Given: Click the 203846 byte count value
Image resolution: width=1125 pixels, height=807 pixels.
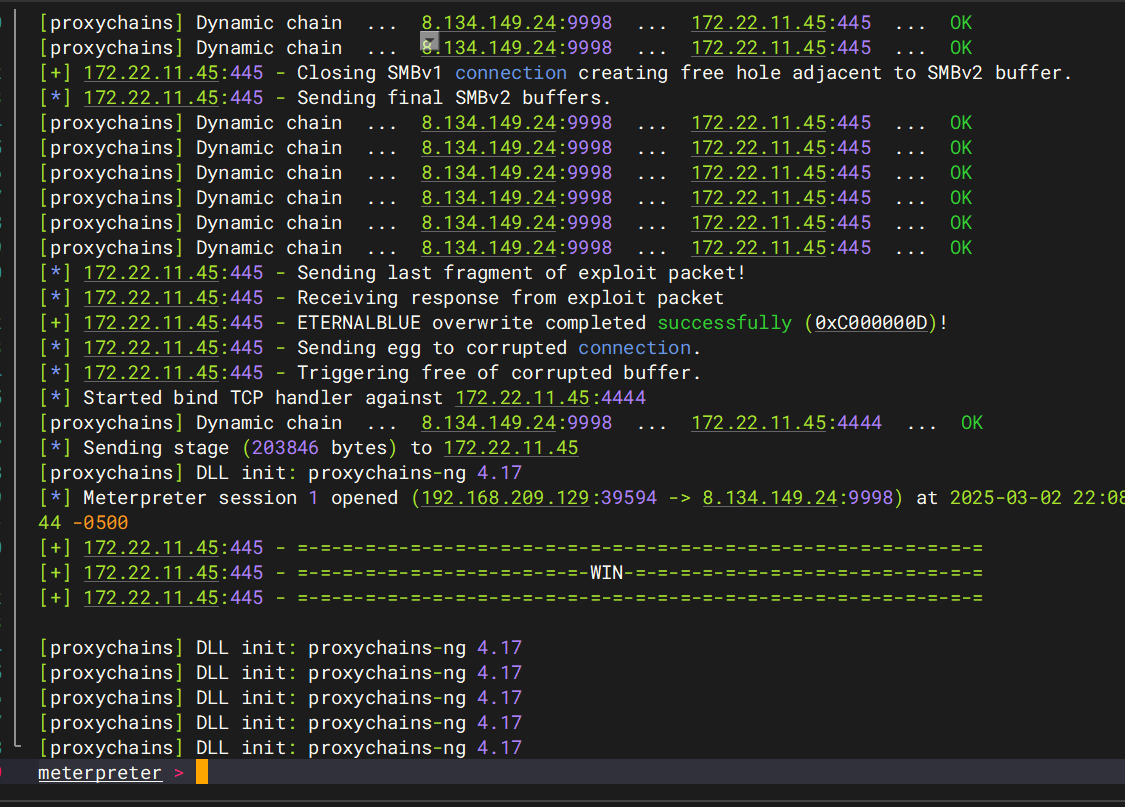Looking at the screenshot, I should tap(285, 448).
